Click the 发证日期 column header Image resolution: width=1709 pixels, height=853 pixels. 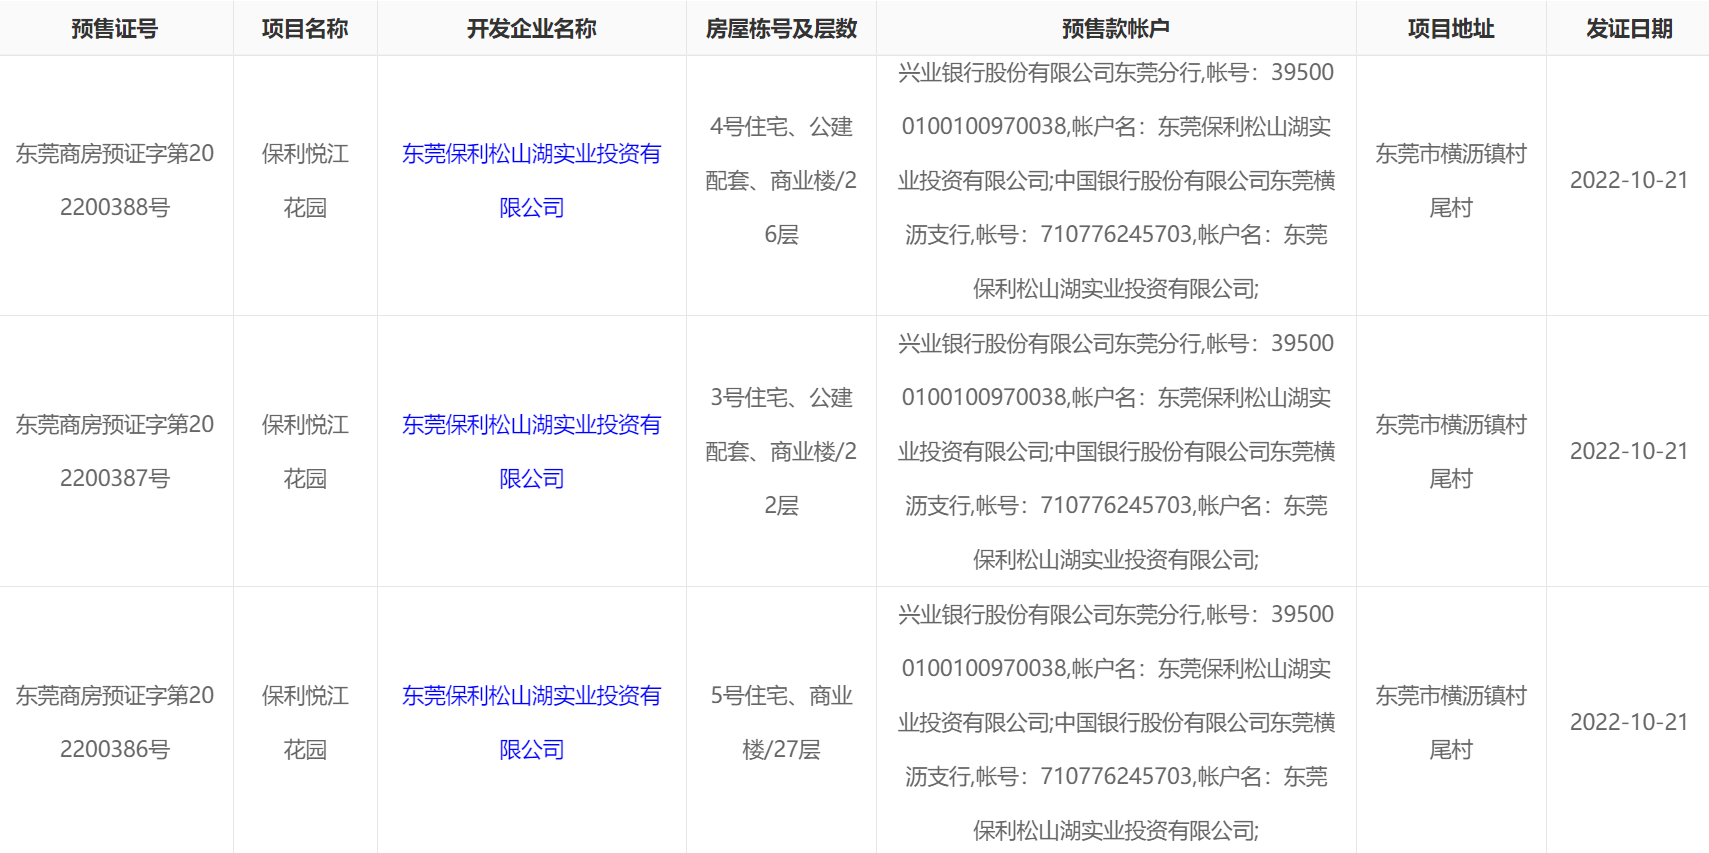point(1629,29)
